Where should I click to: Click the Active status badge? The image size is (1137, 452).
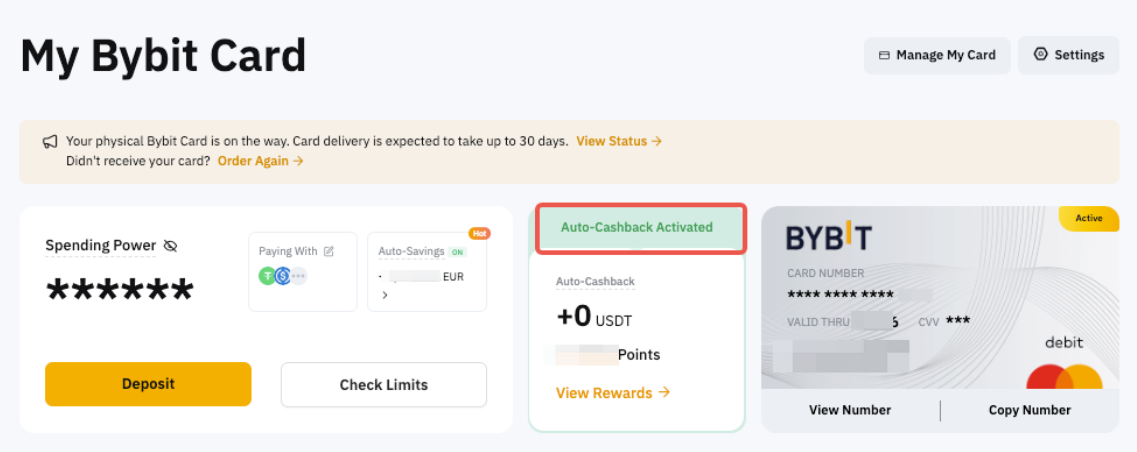(1088, 218)
